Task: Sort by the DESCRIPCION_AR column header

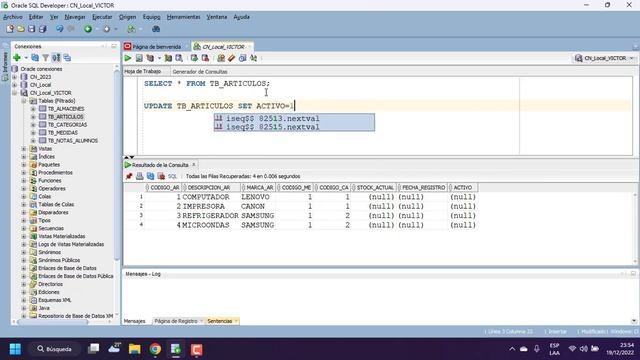Action: point(211,187)
